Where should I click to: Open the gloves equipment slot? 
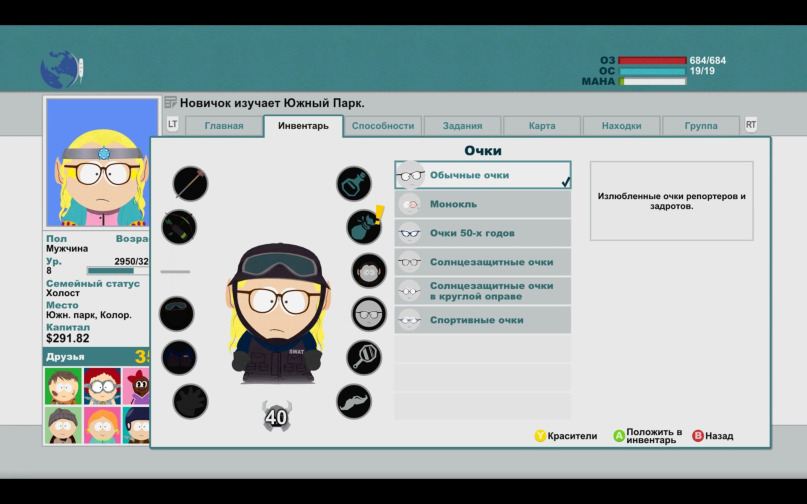click(x=190, y=401)
